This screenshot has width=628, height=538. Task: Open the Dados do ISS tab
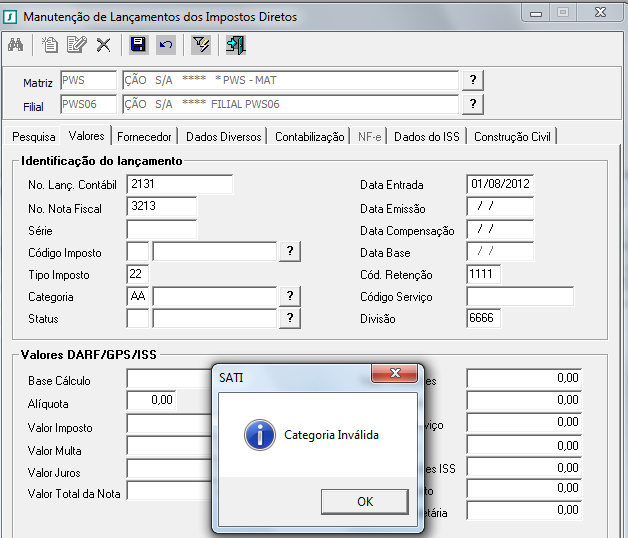click(x=429, y=137)
